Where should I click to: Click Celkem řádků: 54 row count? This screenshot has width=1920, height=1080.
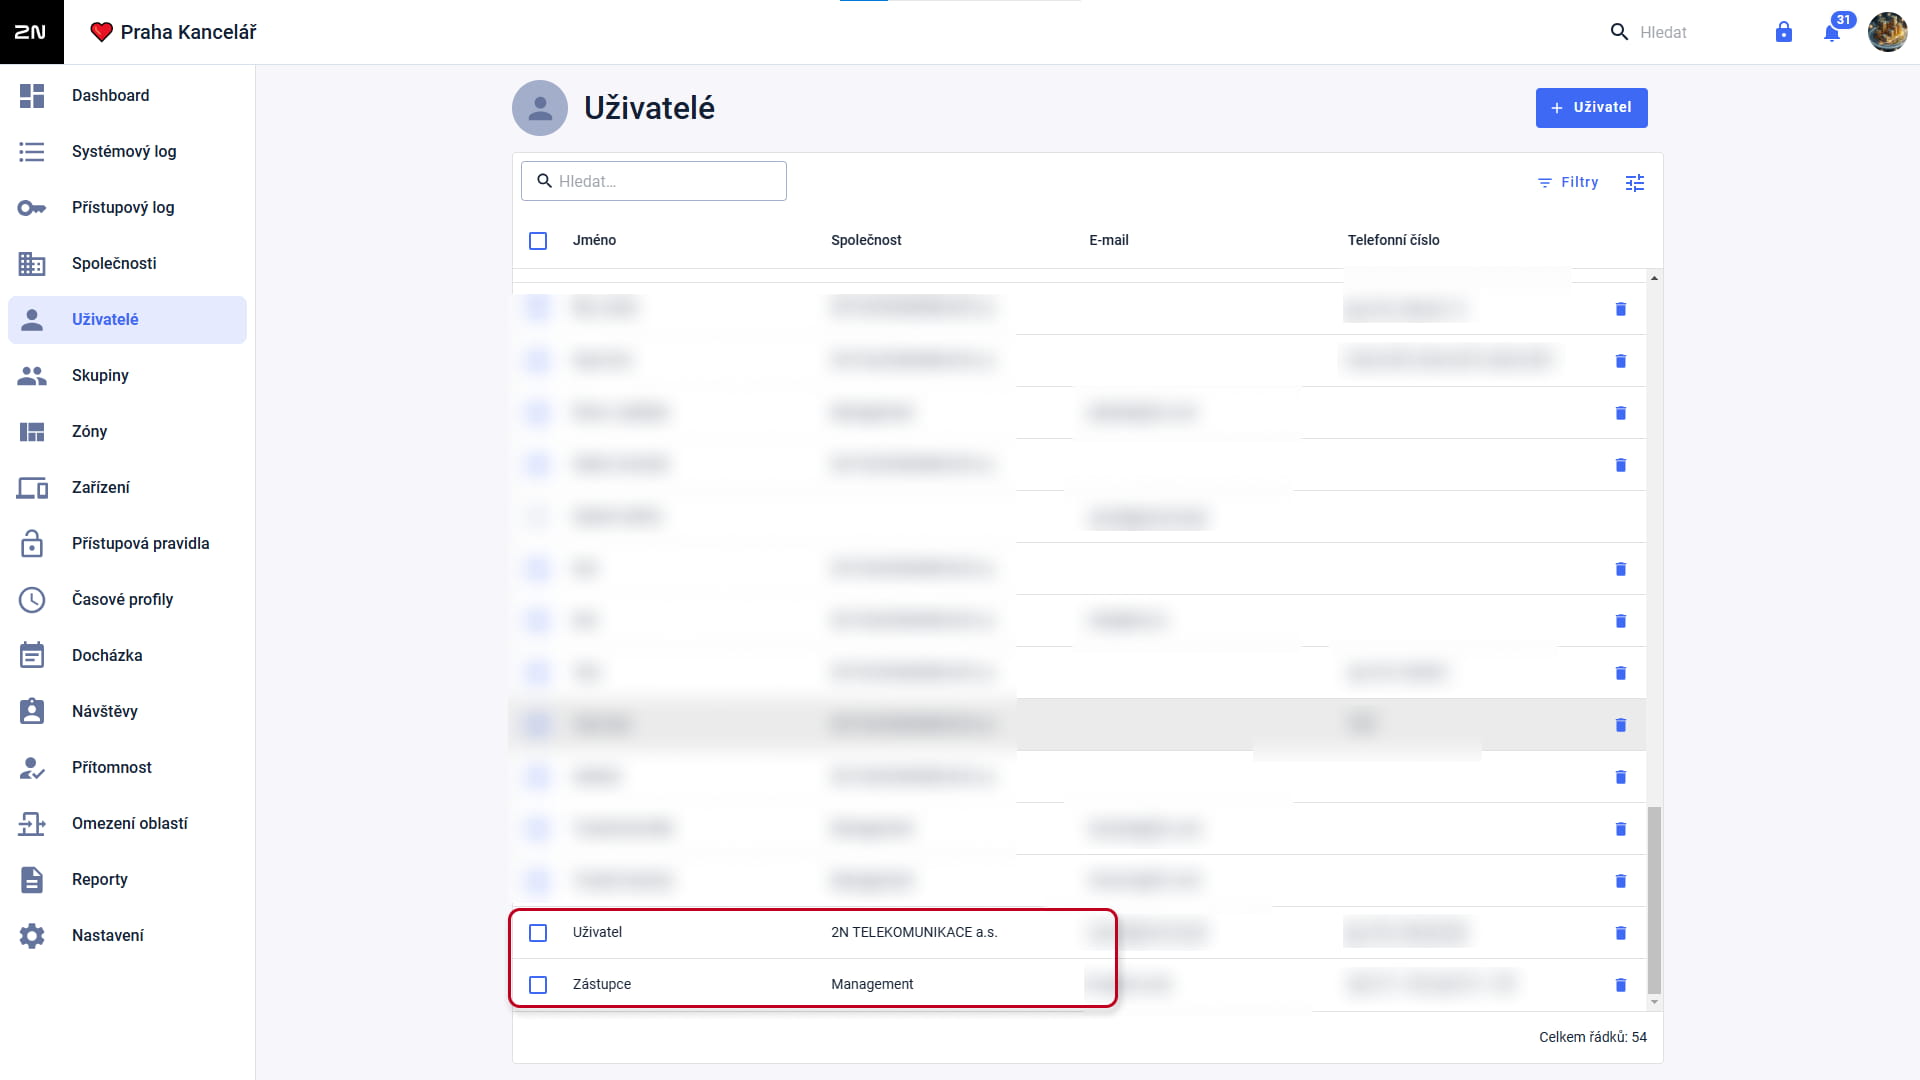pos(1592,1038)
